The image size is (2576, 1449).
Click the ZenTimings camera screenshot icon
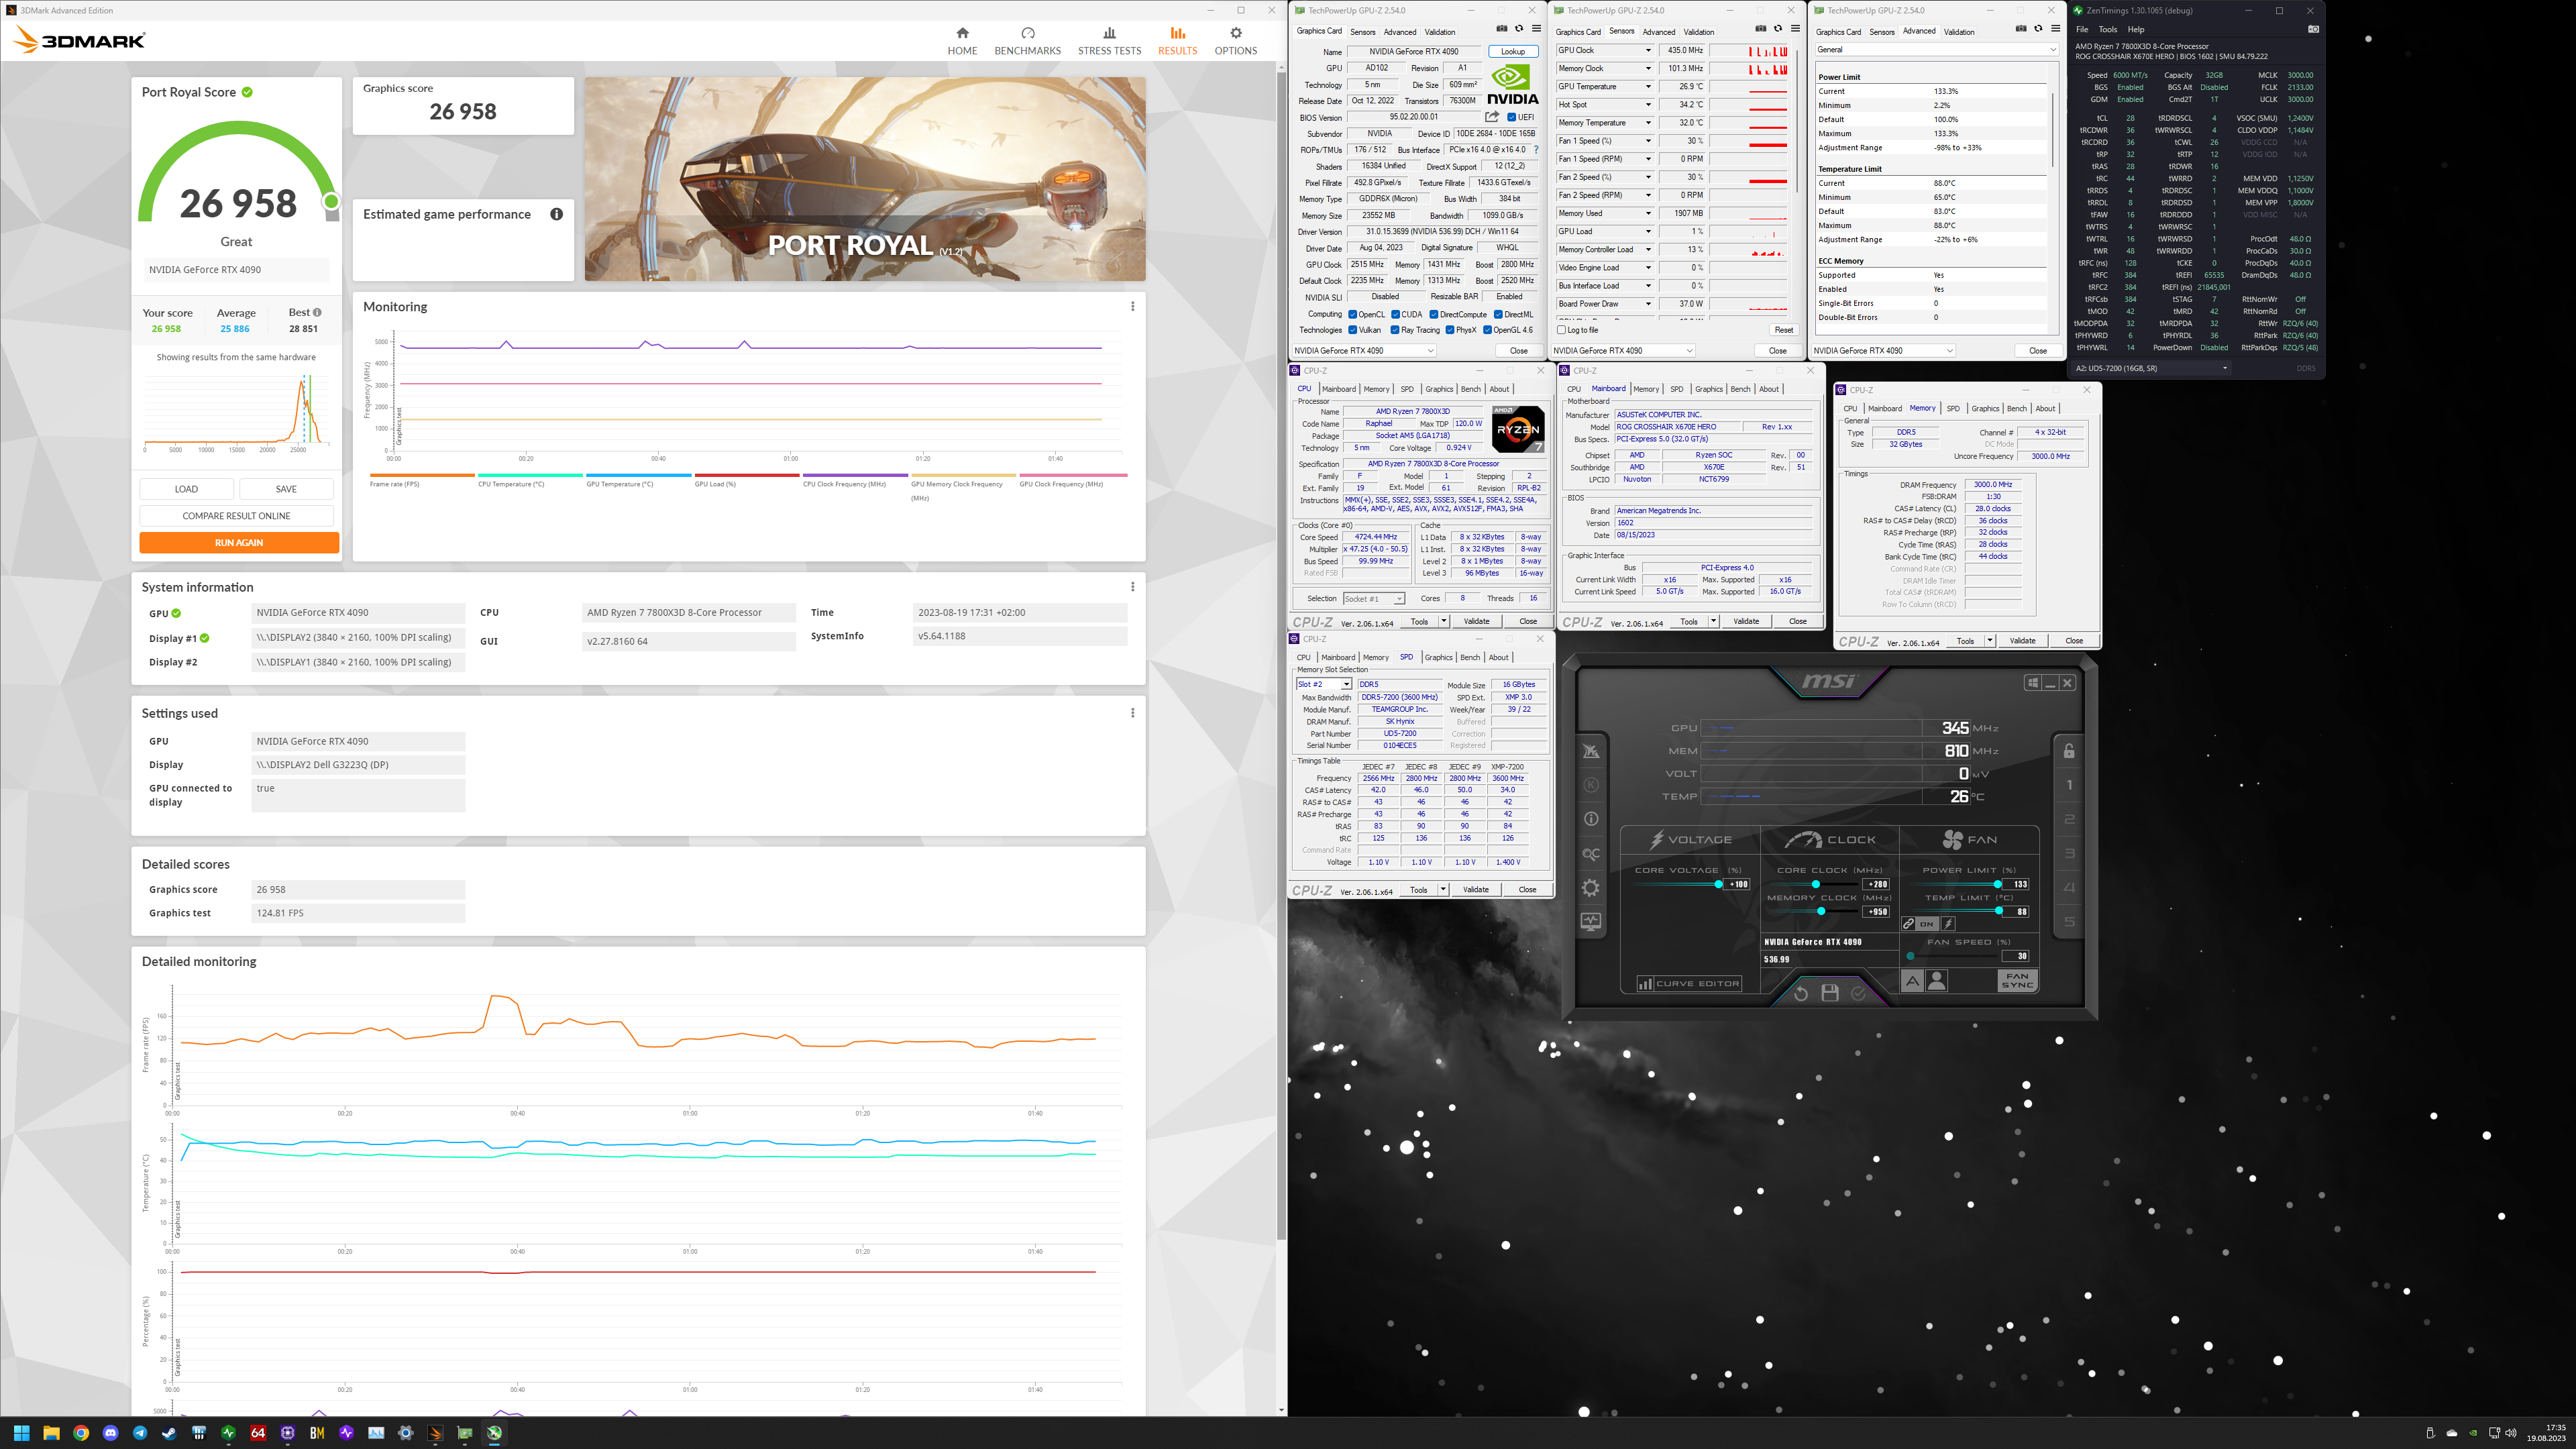[2313, 29]
